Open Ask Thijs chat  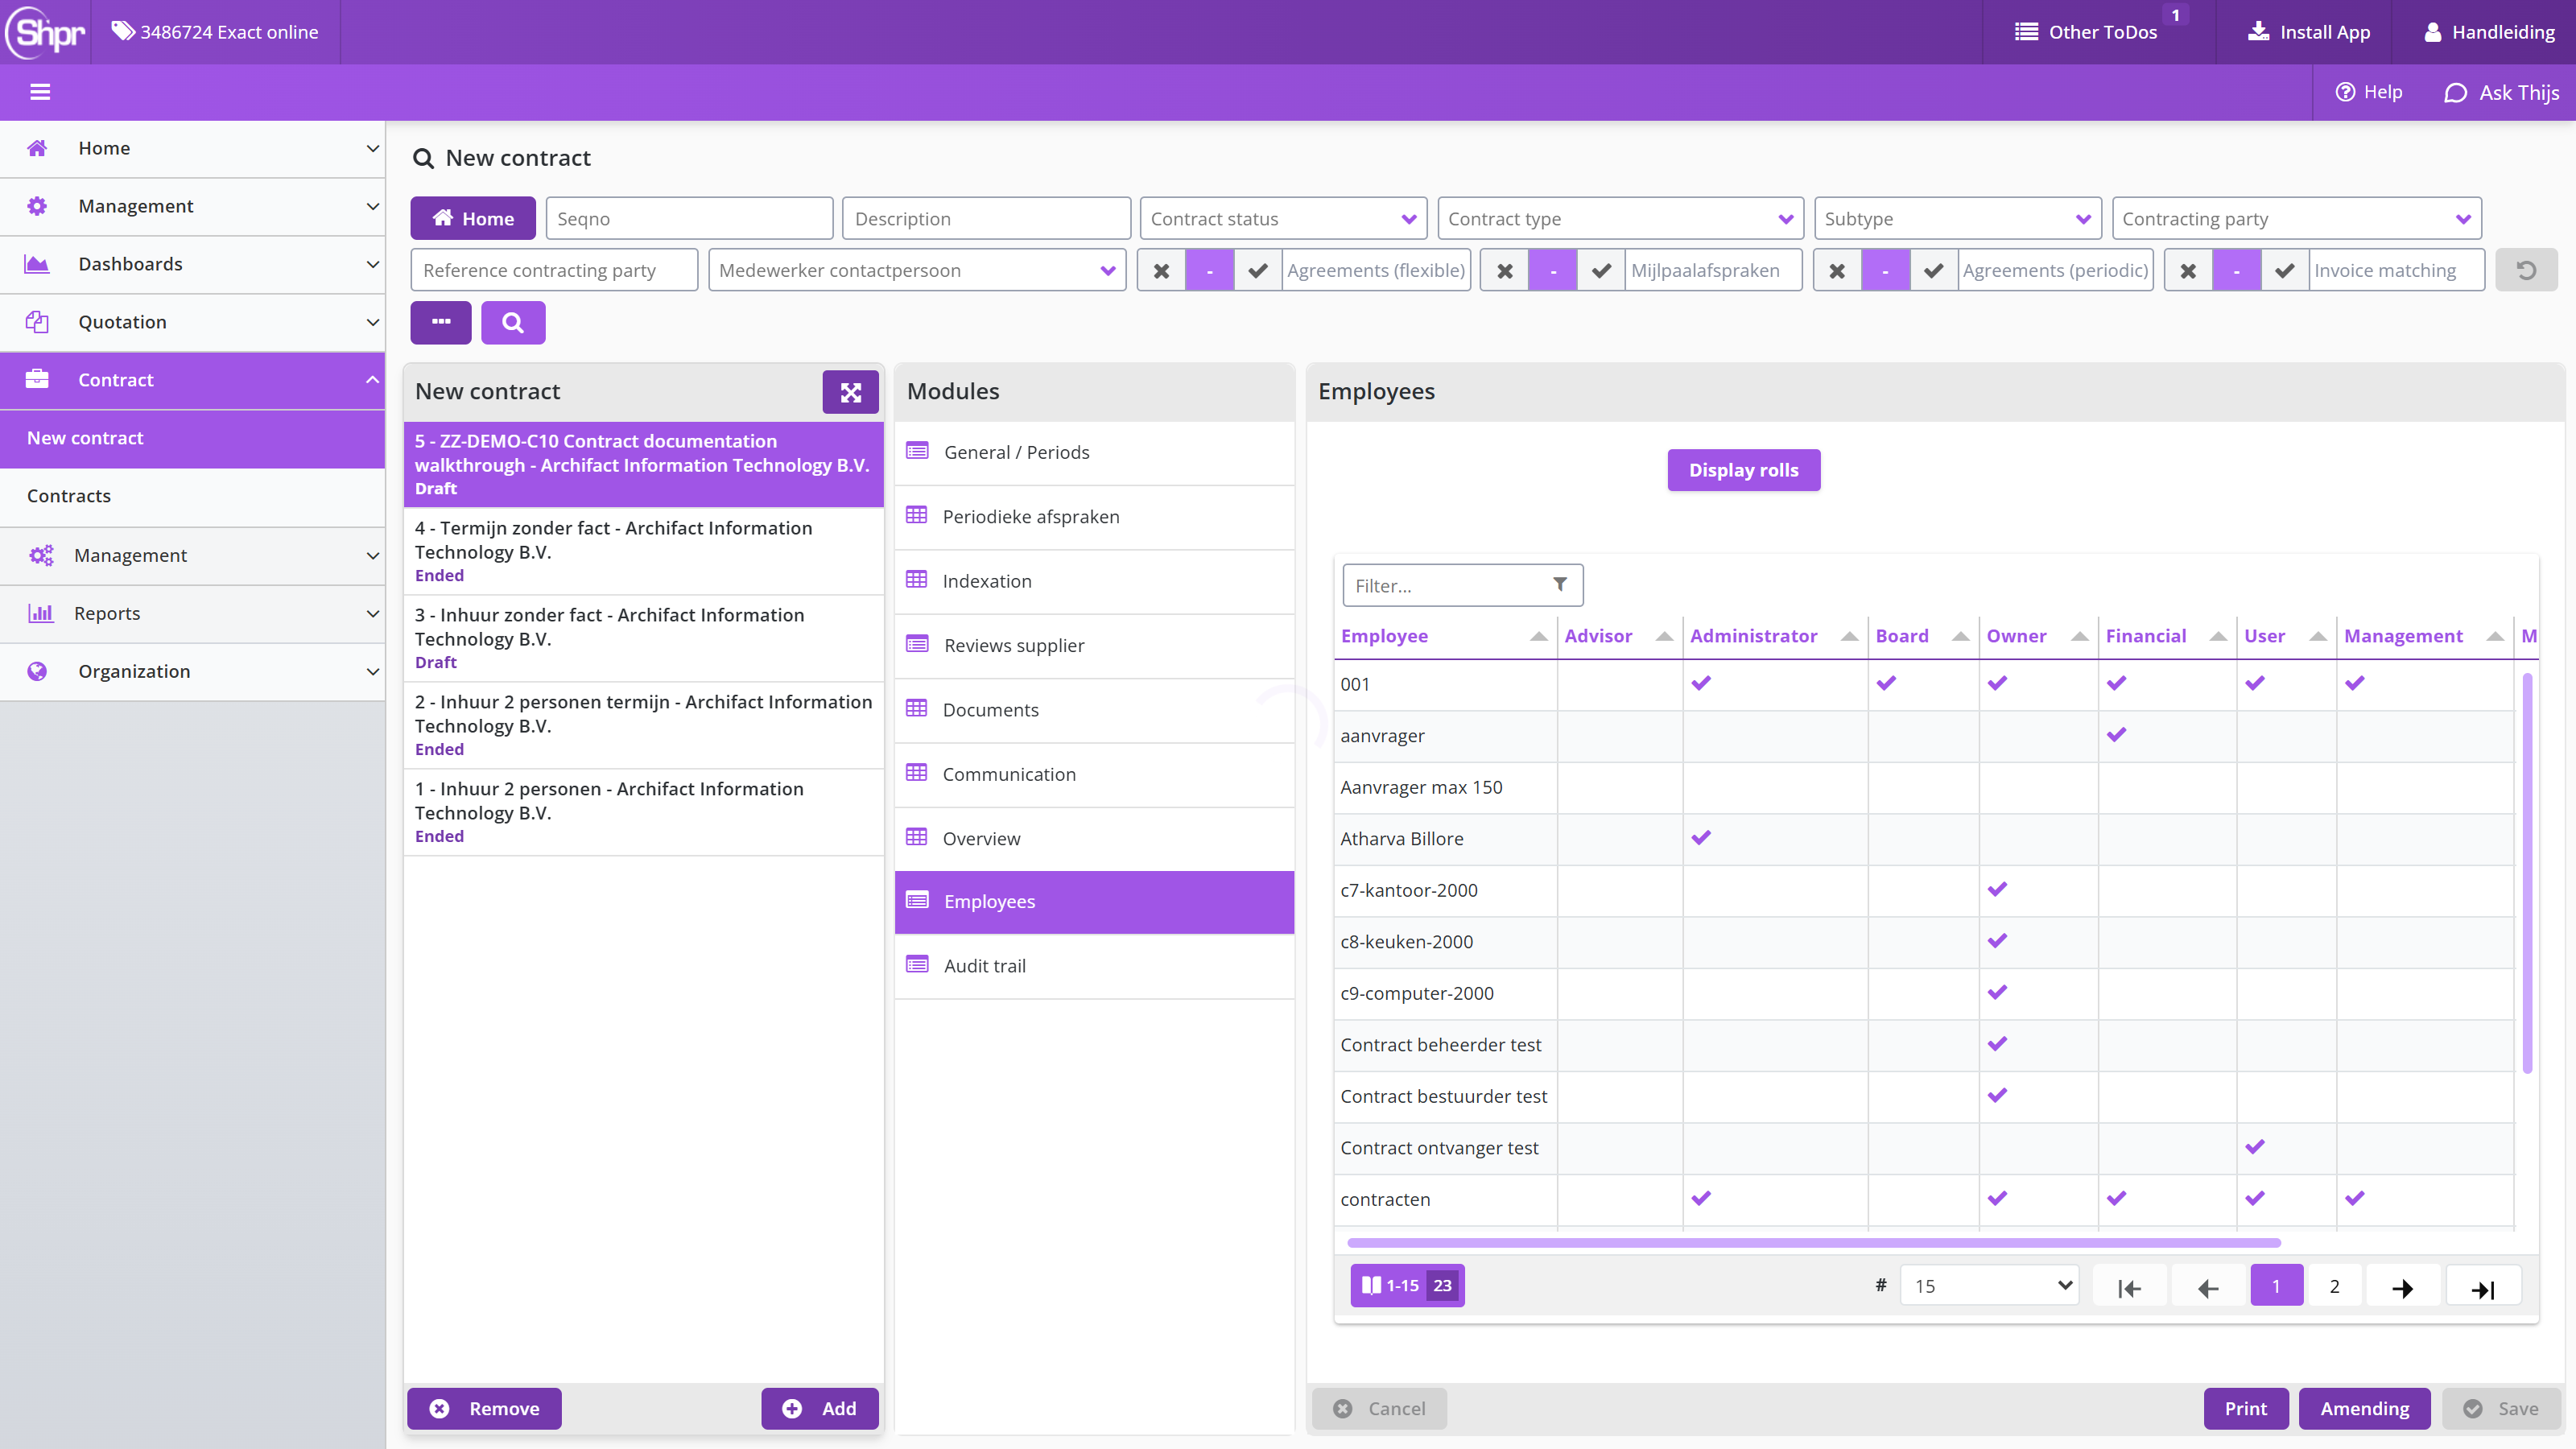(x=2502, y=92)
